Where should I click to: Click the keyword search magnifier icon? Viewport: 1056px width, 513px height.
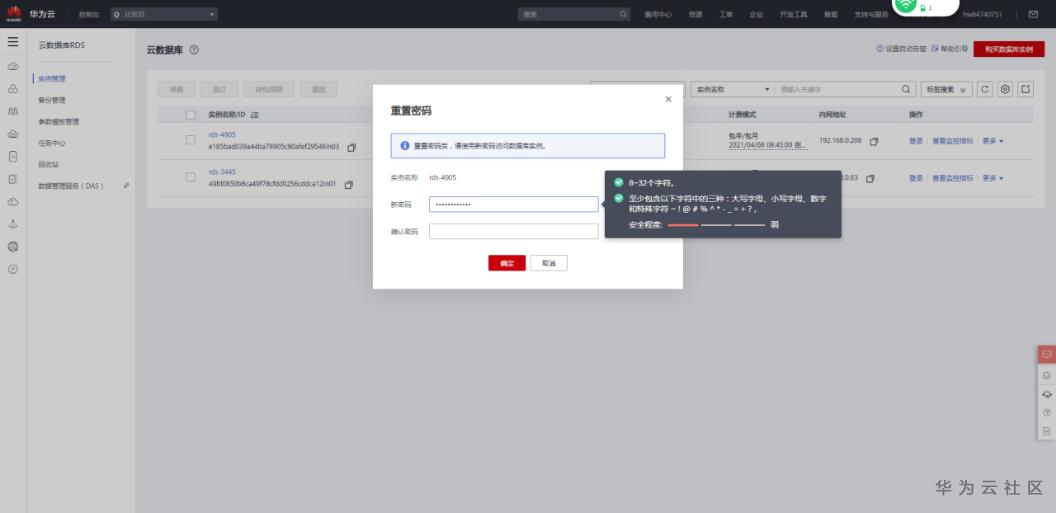[906, 90]
